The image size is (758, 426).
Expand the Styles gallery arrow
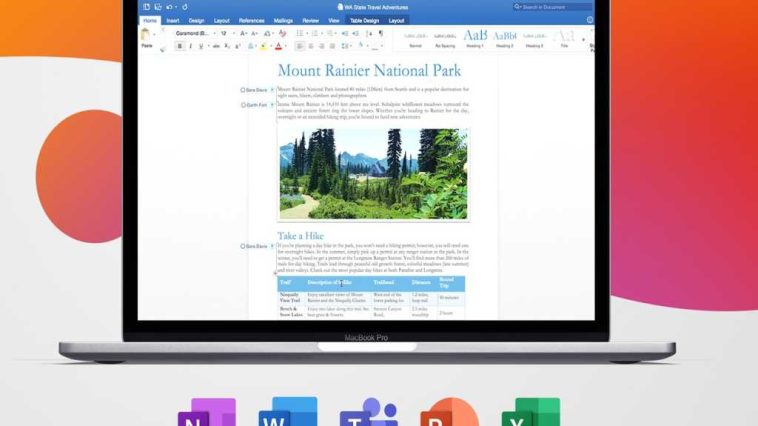[x=583, y=39]
